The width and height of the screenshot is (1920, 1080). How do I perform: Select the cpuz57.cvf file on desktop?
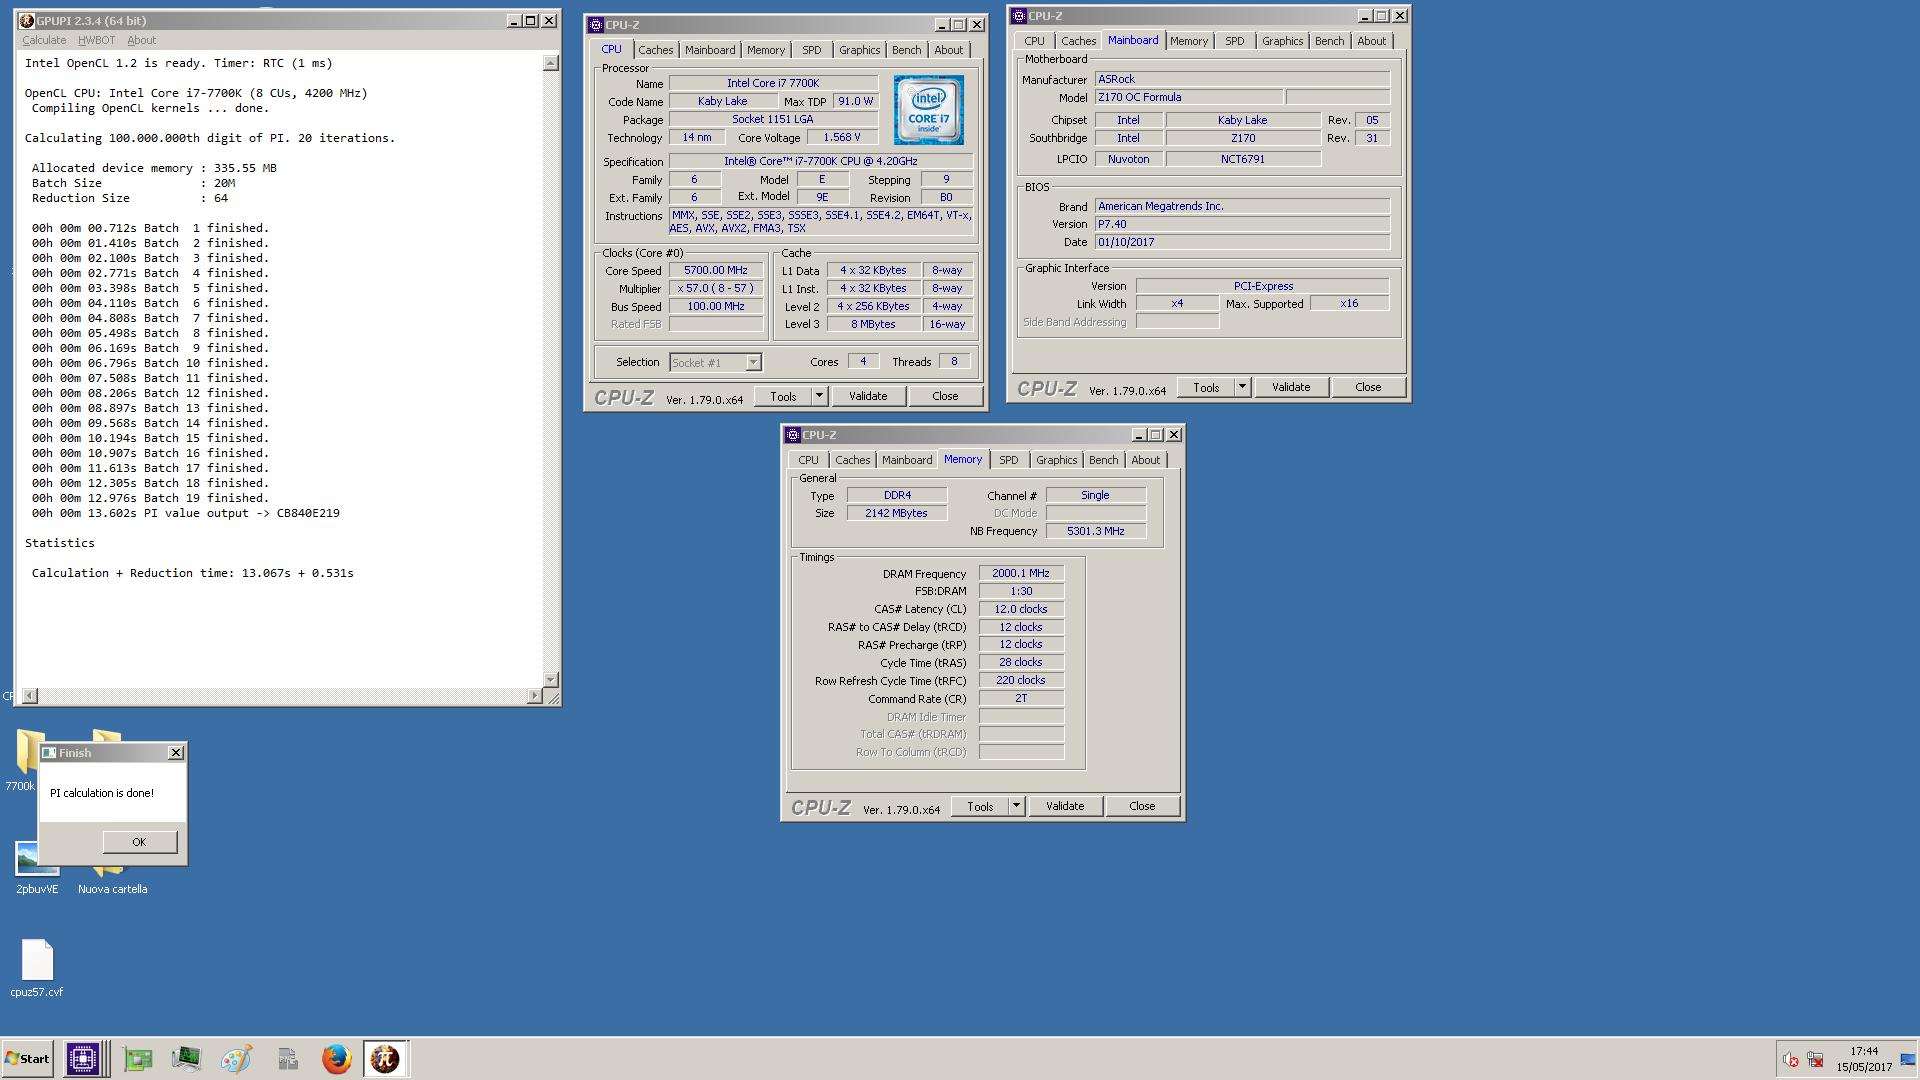(x=37, y=968)
